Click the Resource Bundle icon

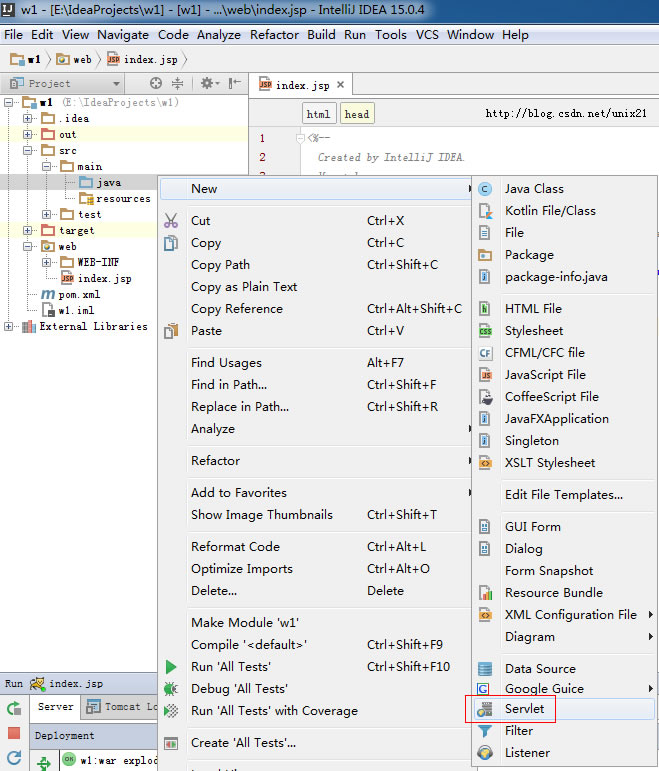[485, 593]
